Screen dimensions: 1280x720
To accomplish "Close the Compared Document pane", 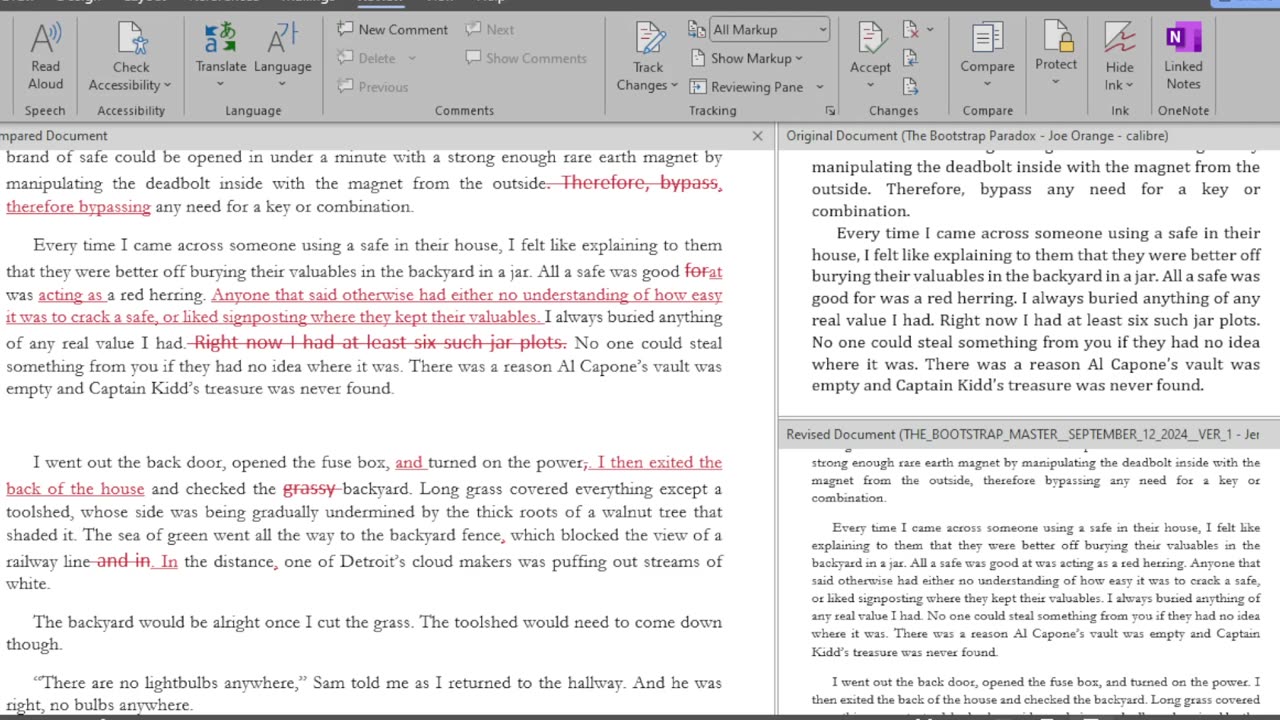I will point(757,136).
